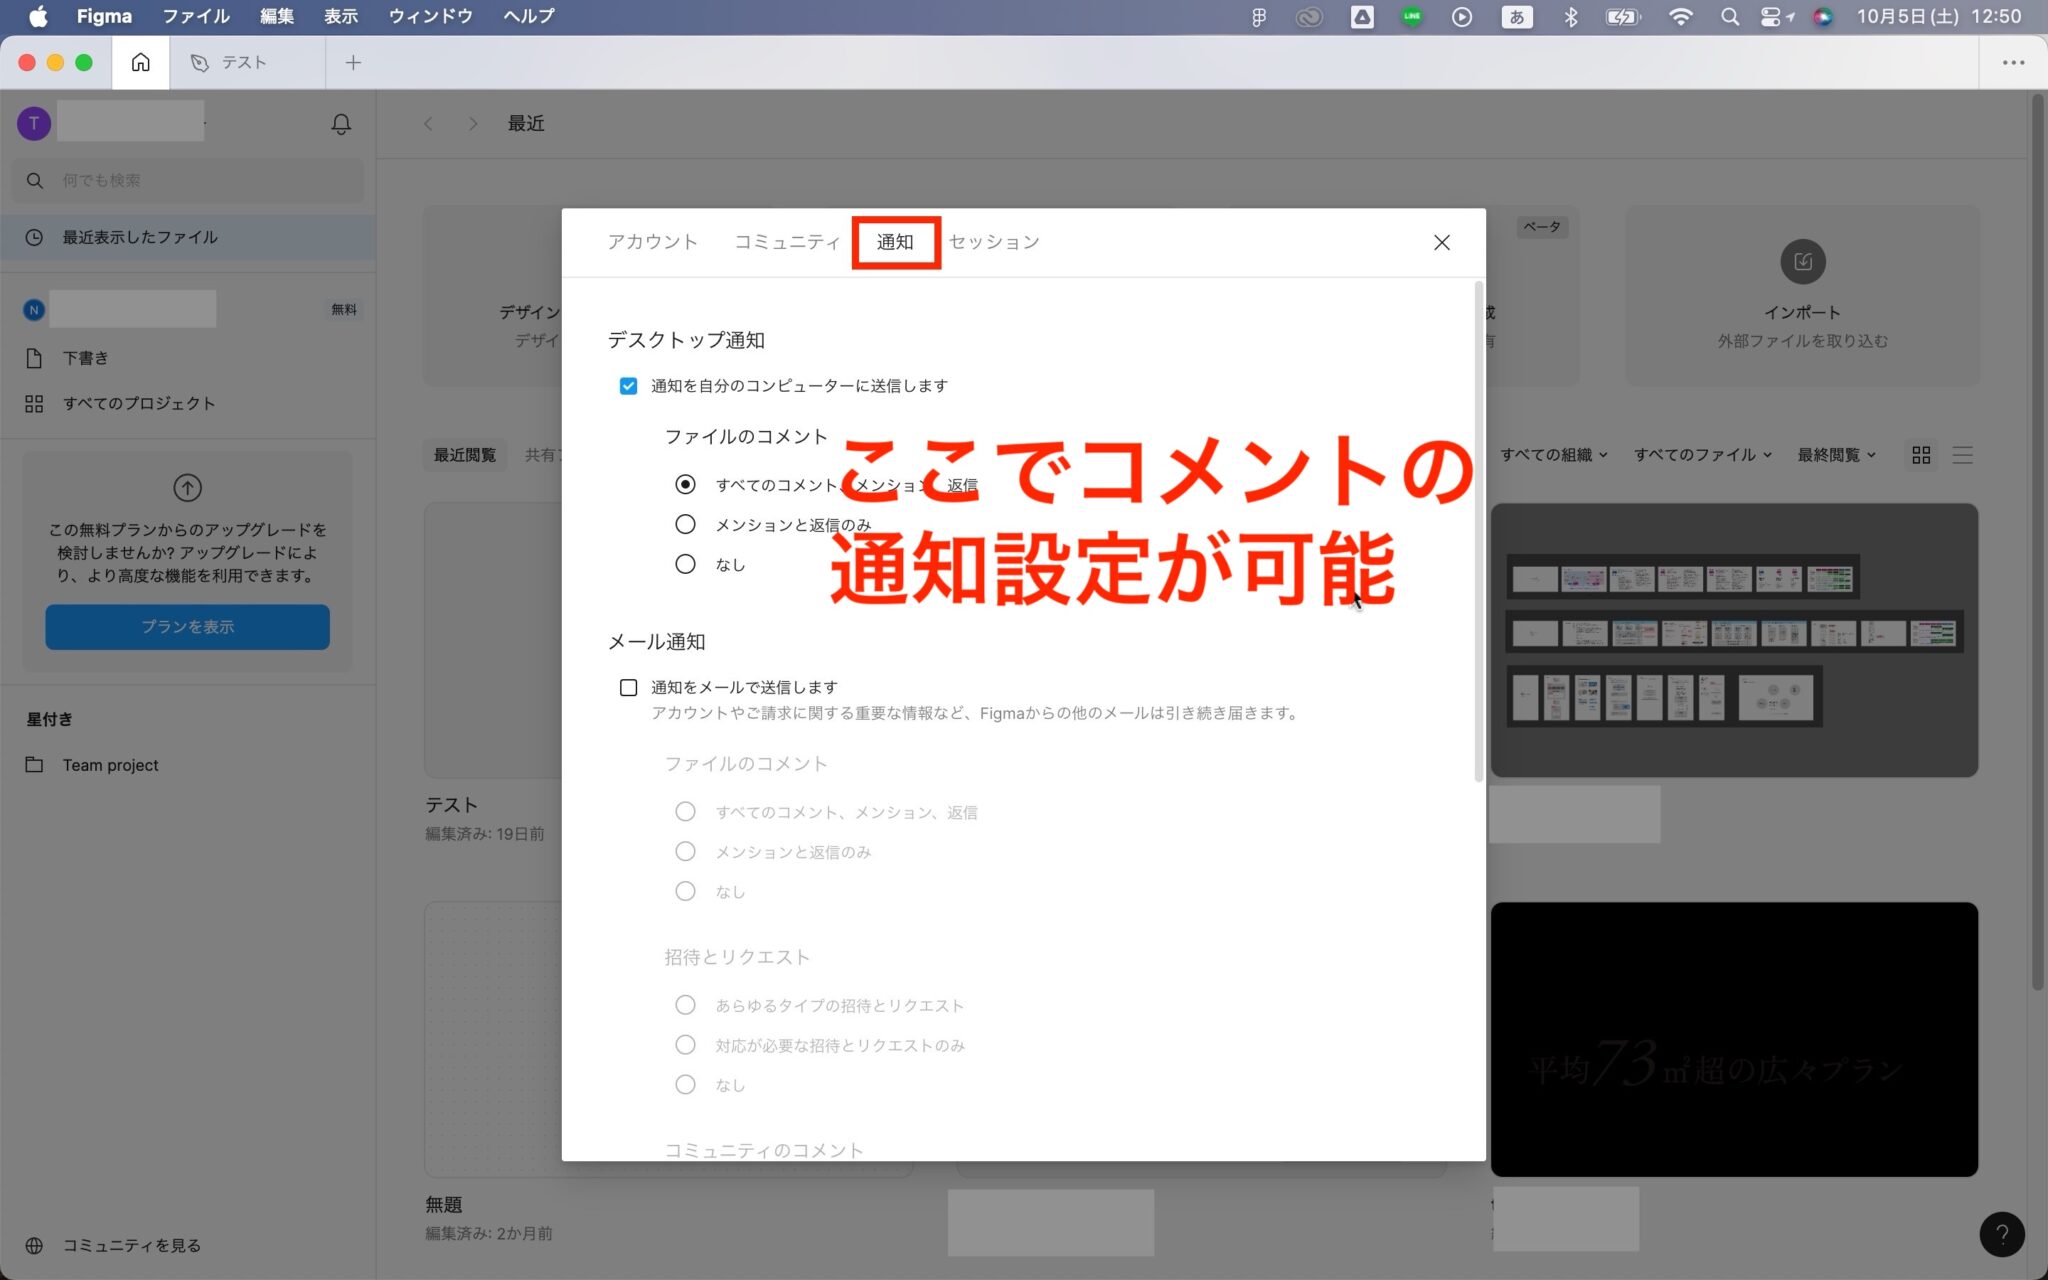Open the Home tab icon
The image size is (2048, 1280).
(141, 62)
